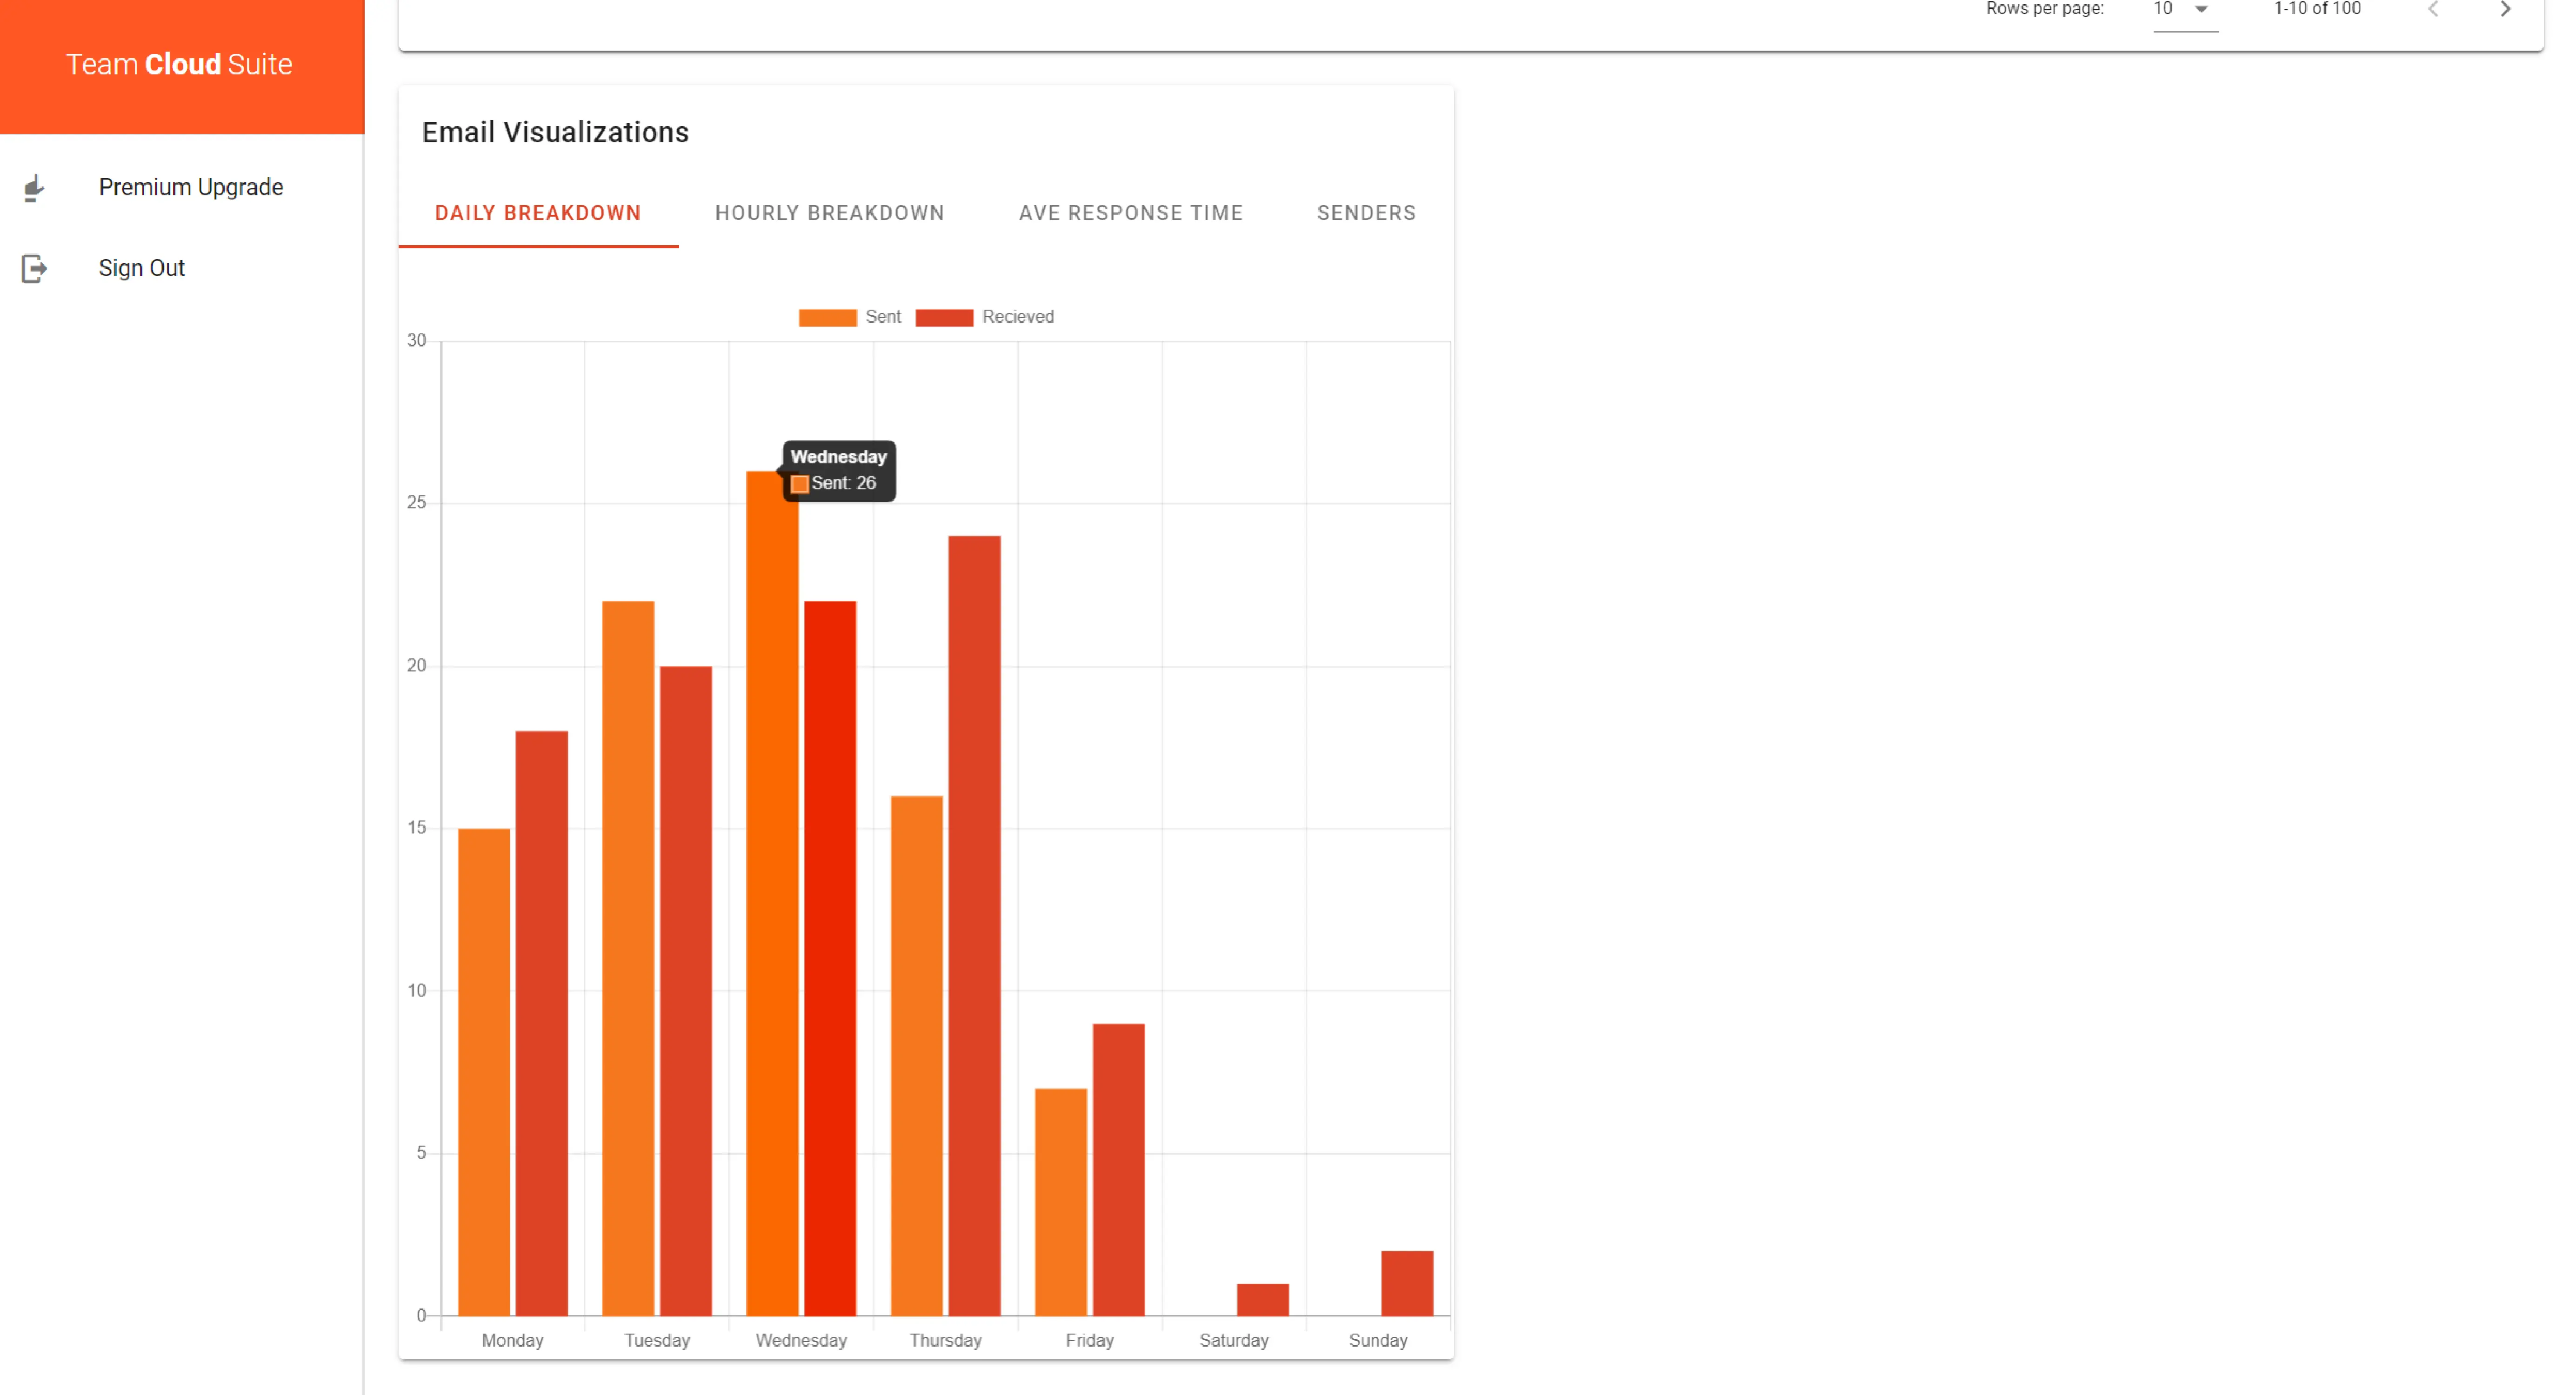Viewport: 2576px width, 1395px height.
Task: Click the Saturday x-axis label
Action: 1234,1340
